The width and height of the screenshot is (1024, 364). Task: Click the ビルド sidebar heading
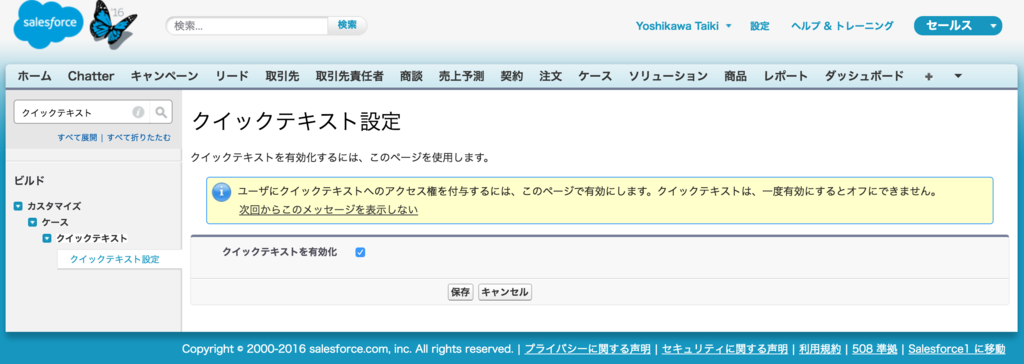tap(29, 180)
